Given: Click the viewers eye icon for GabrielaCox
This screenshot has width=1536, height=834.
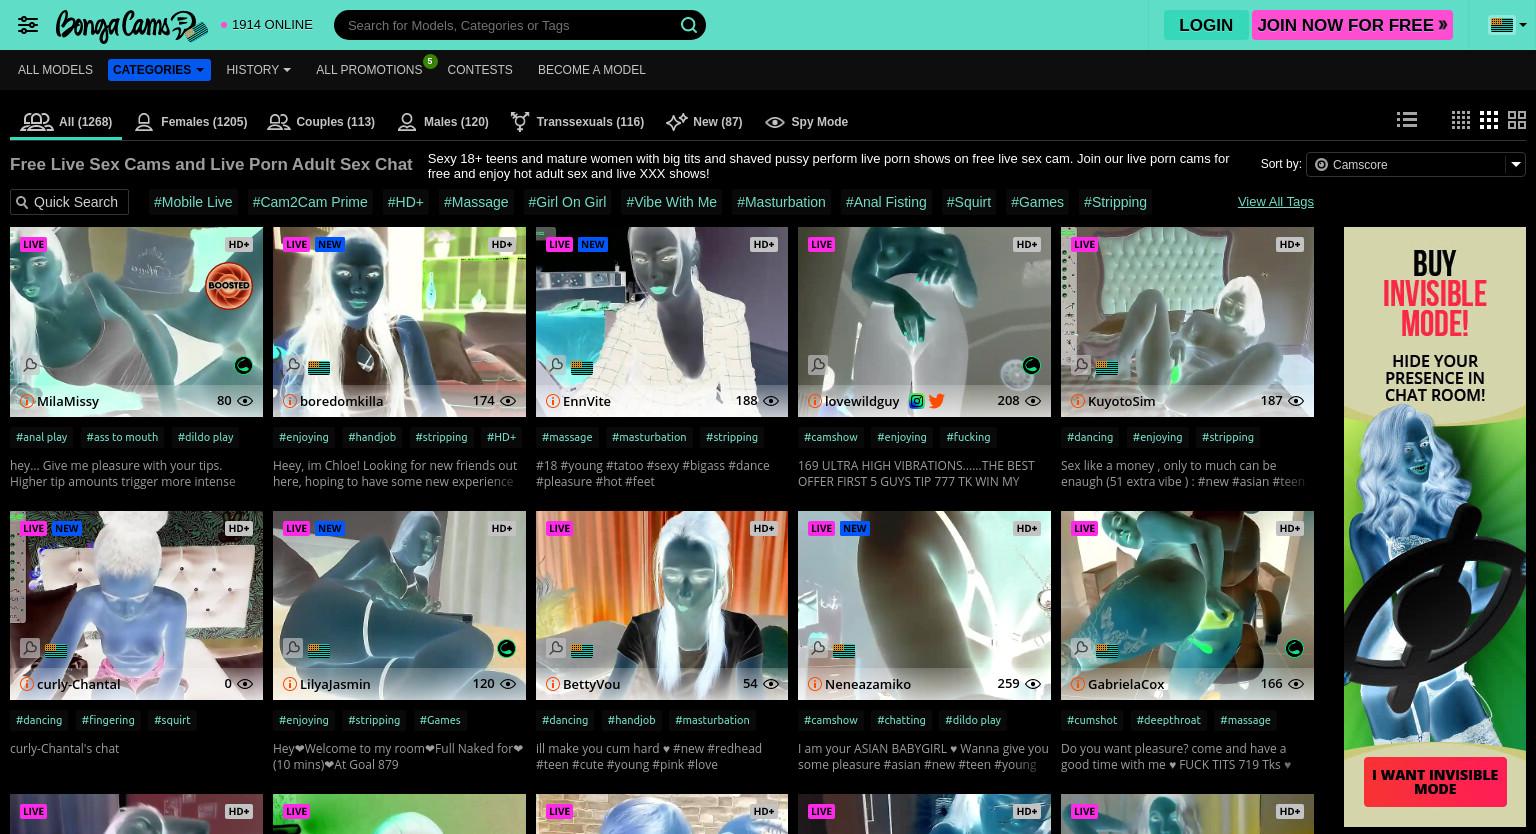Looking at the screenshot, I should pos(1296,684).
